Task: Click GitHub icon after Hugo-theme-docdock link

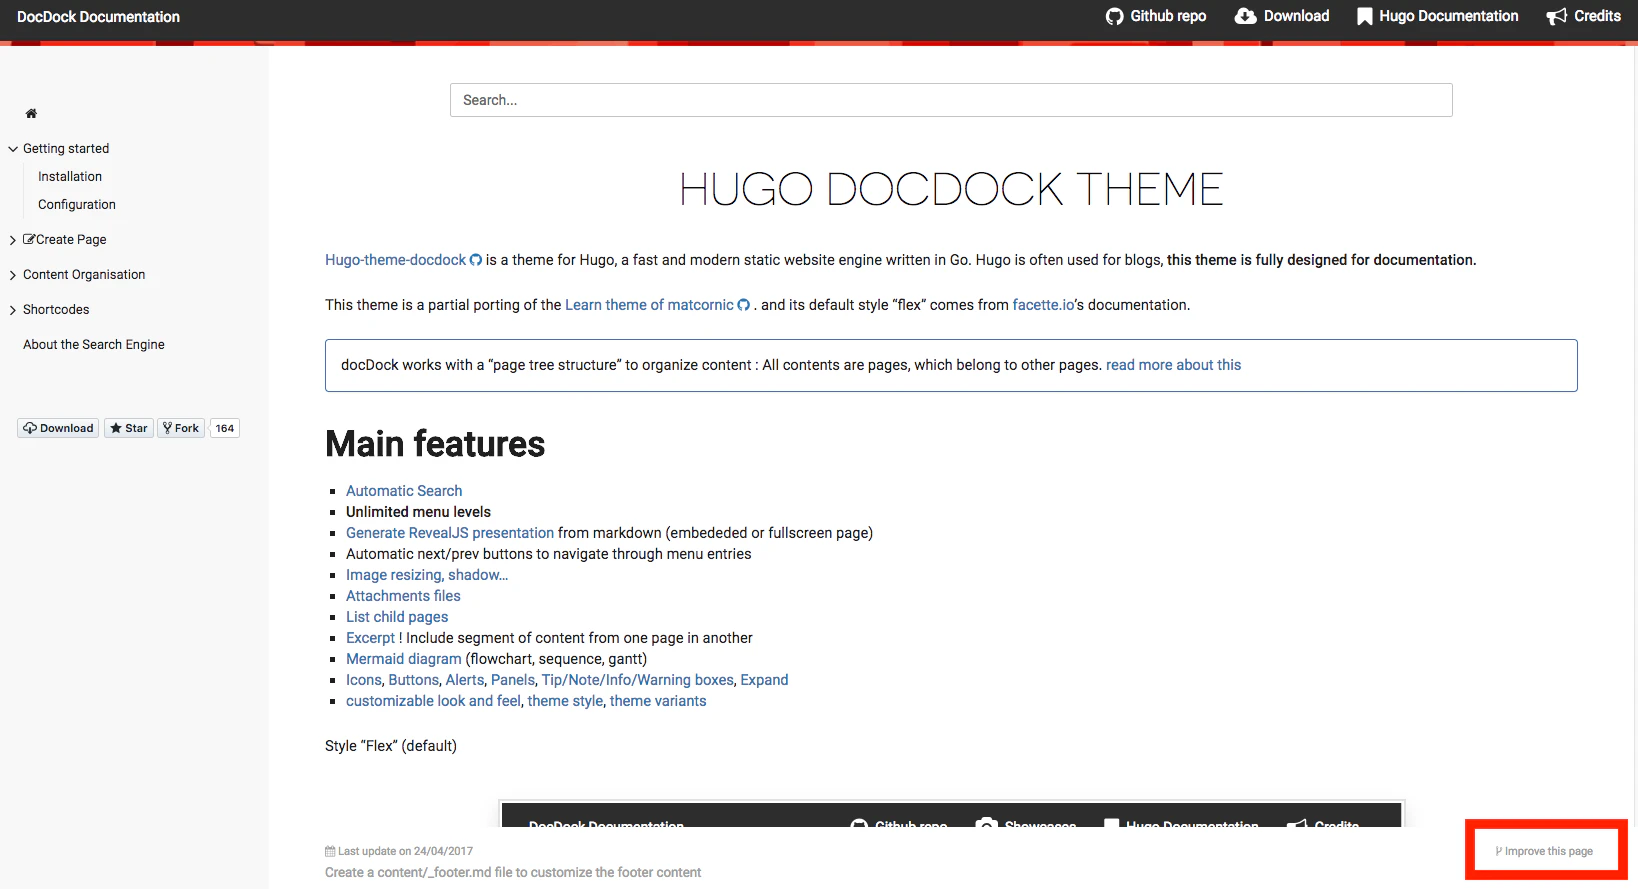Action: 476,260
